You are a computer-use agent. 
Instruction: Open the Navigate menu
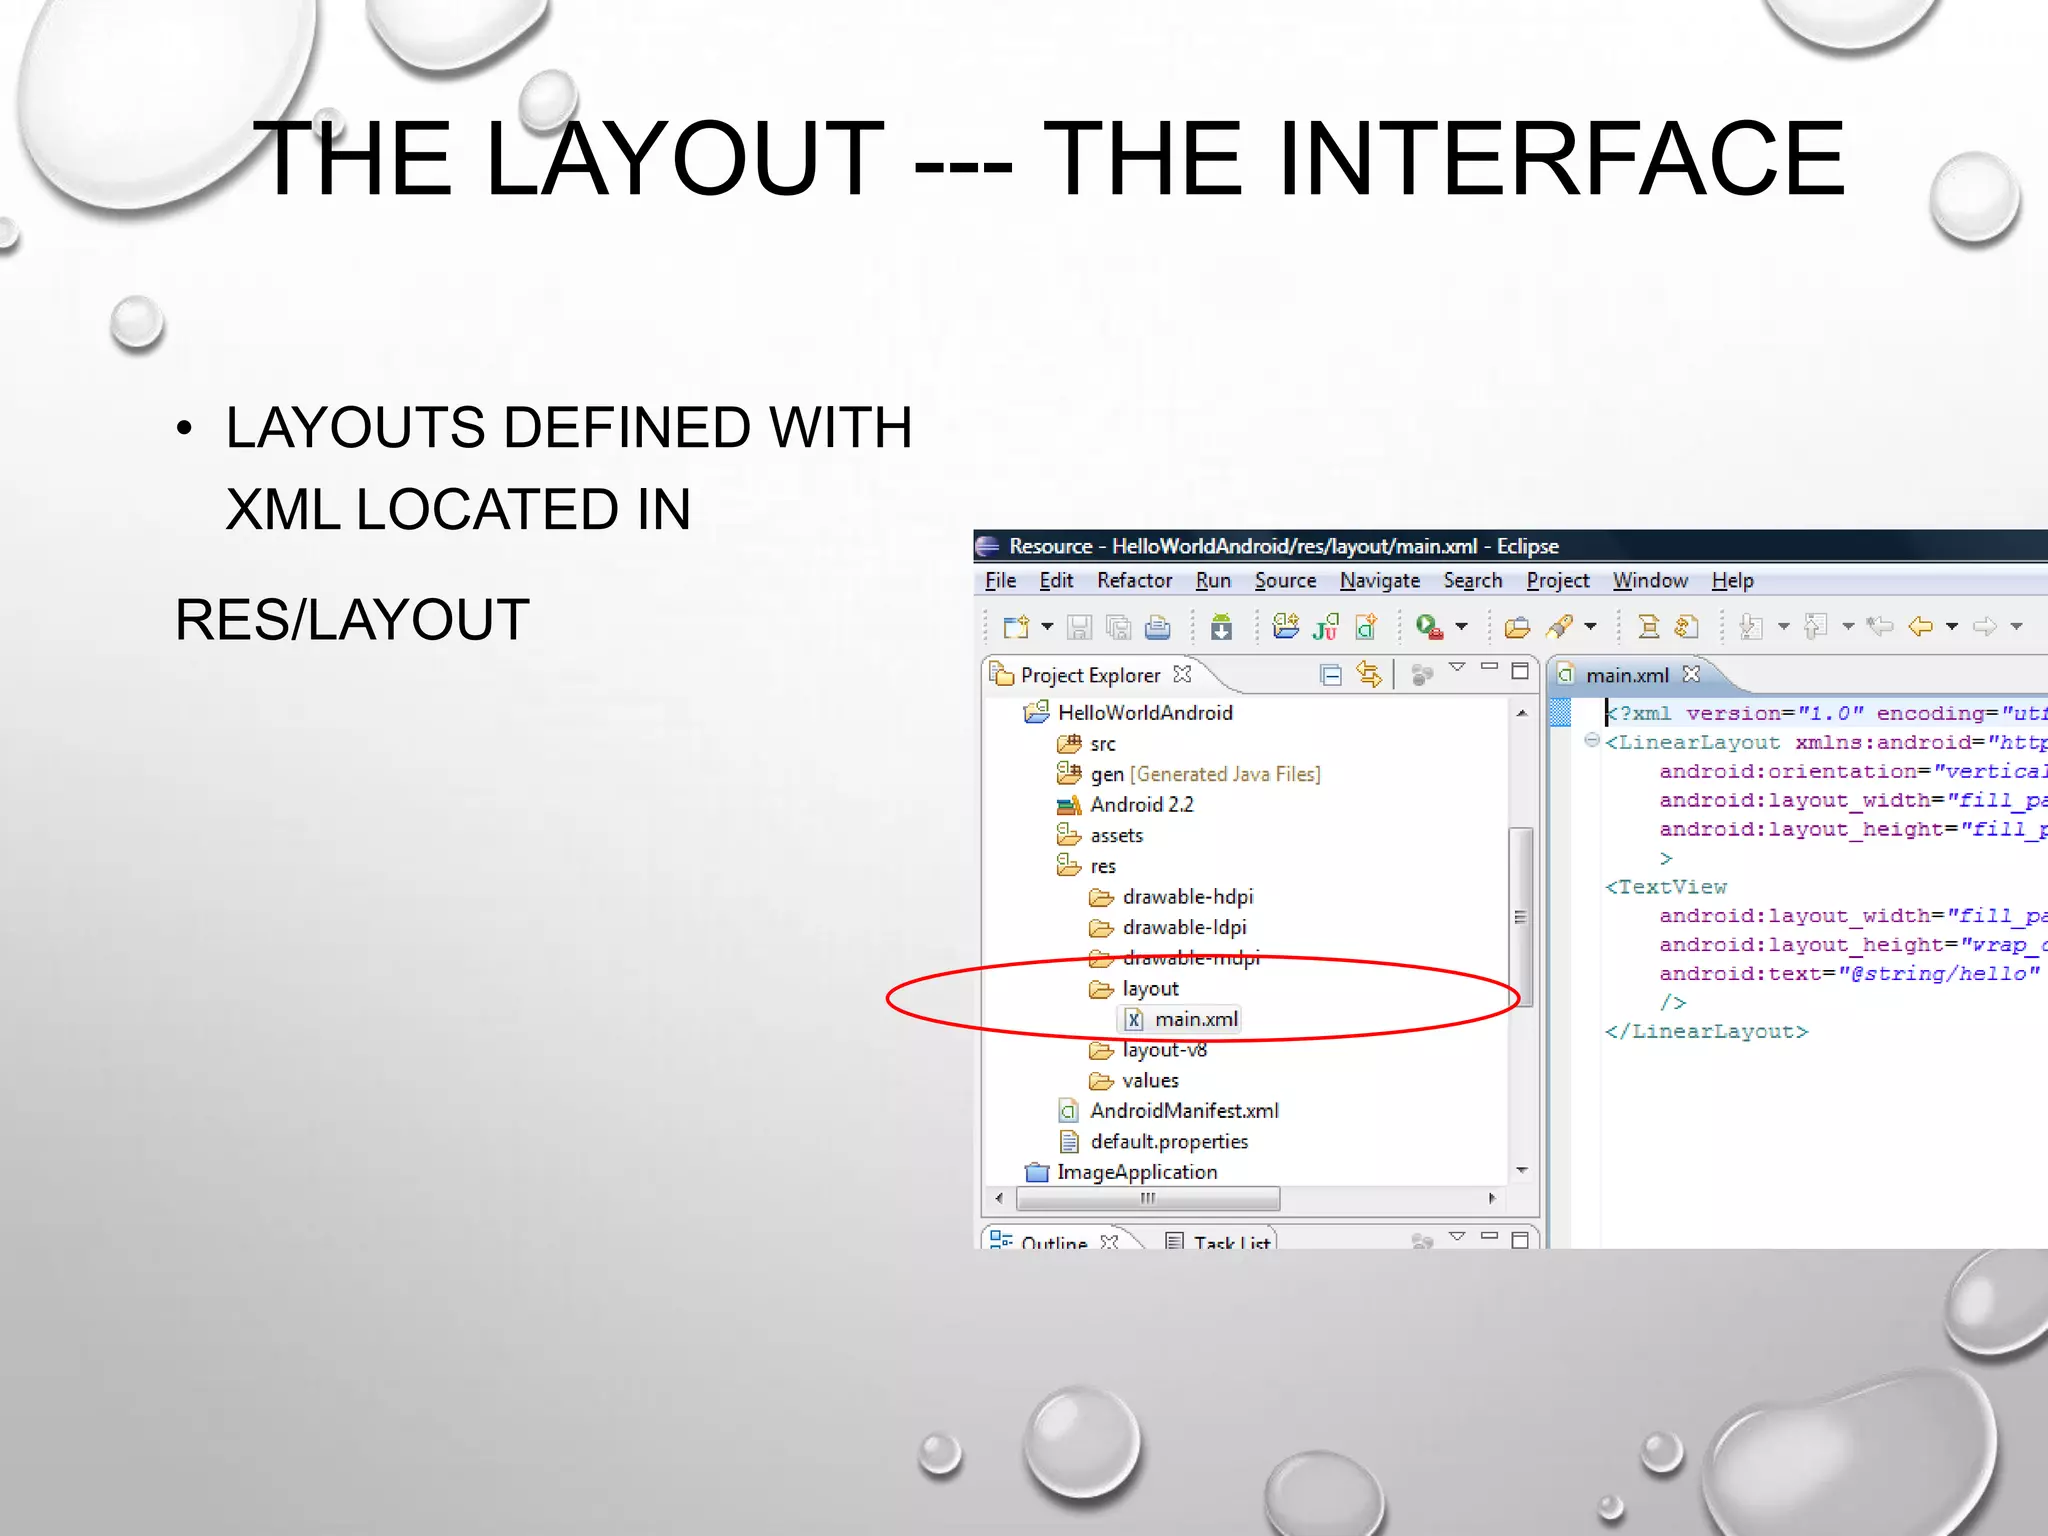1380,581
